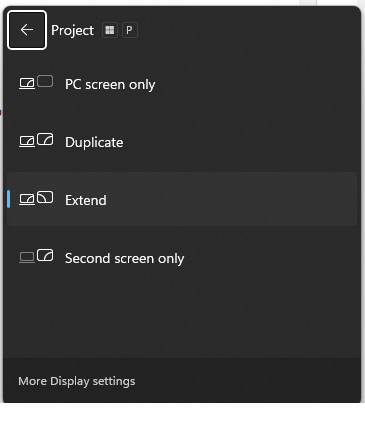This screenshot has height=422, width=365.
Task: Click the Windows logo key badge
Action: 110,30
